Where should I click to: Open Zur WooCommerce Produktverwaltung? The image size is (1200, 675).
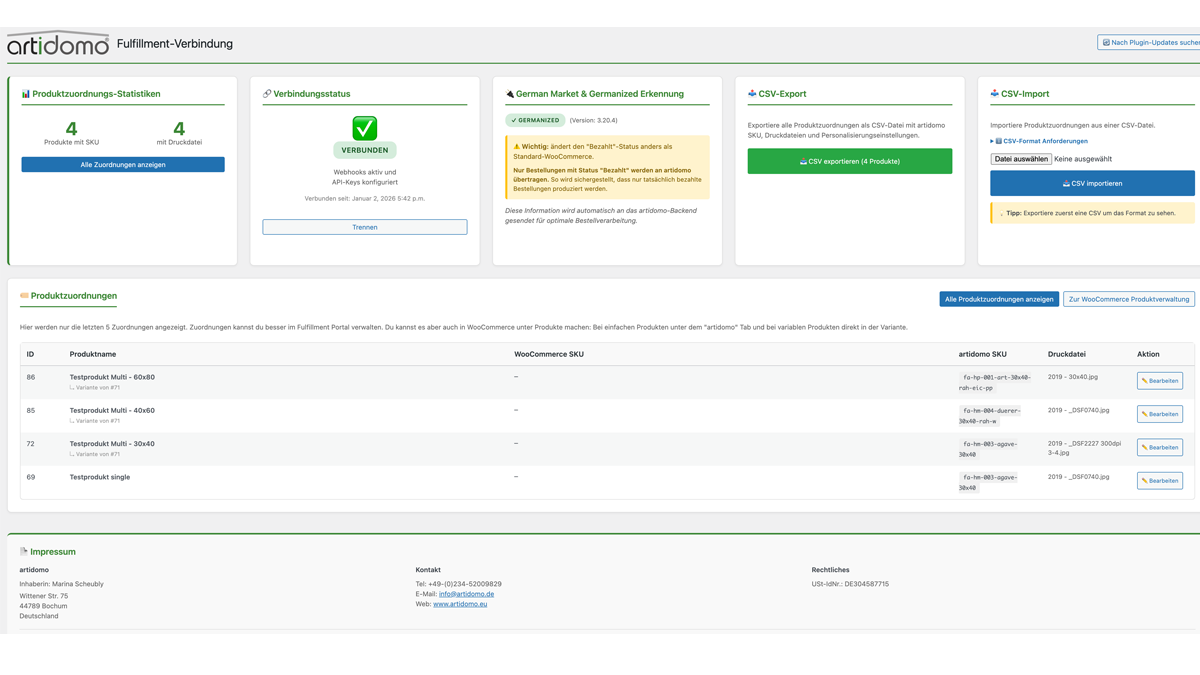pyautogui.click(x=1128, y=298)
